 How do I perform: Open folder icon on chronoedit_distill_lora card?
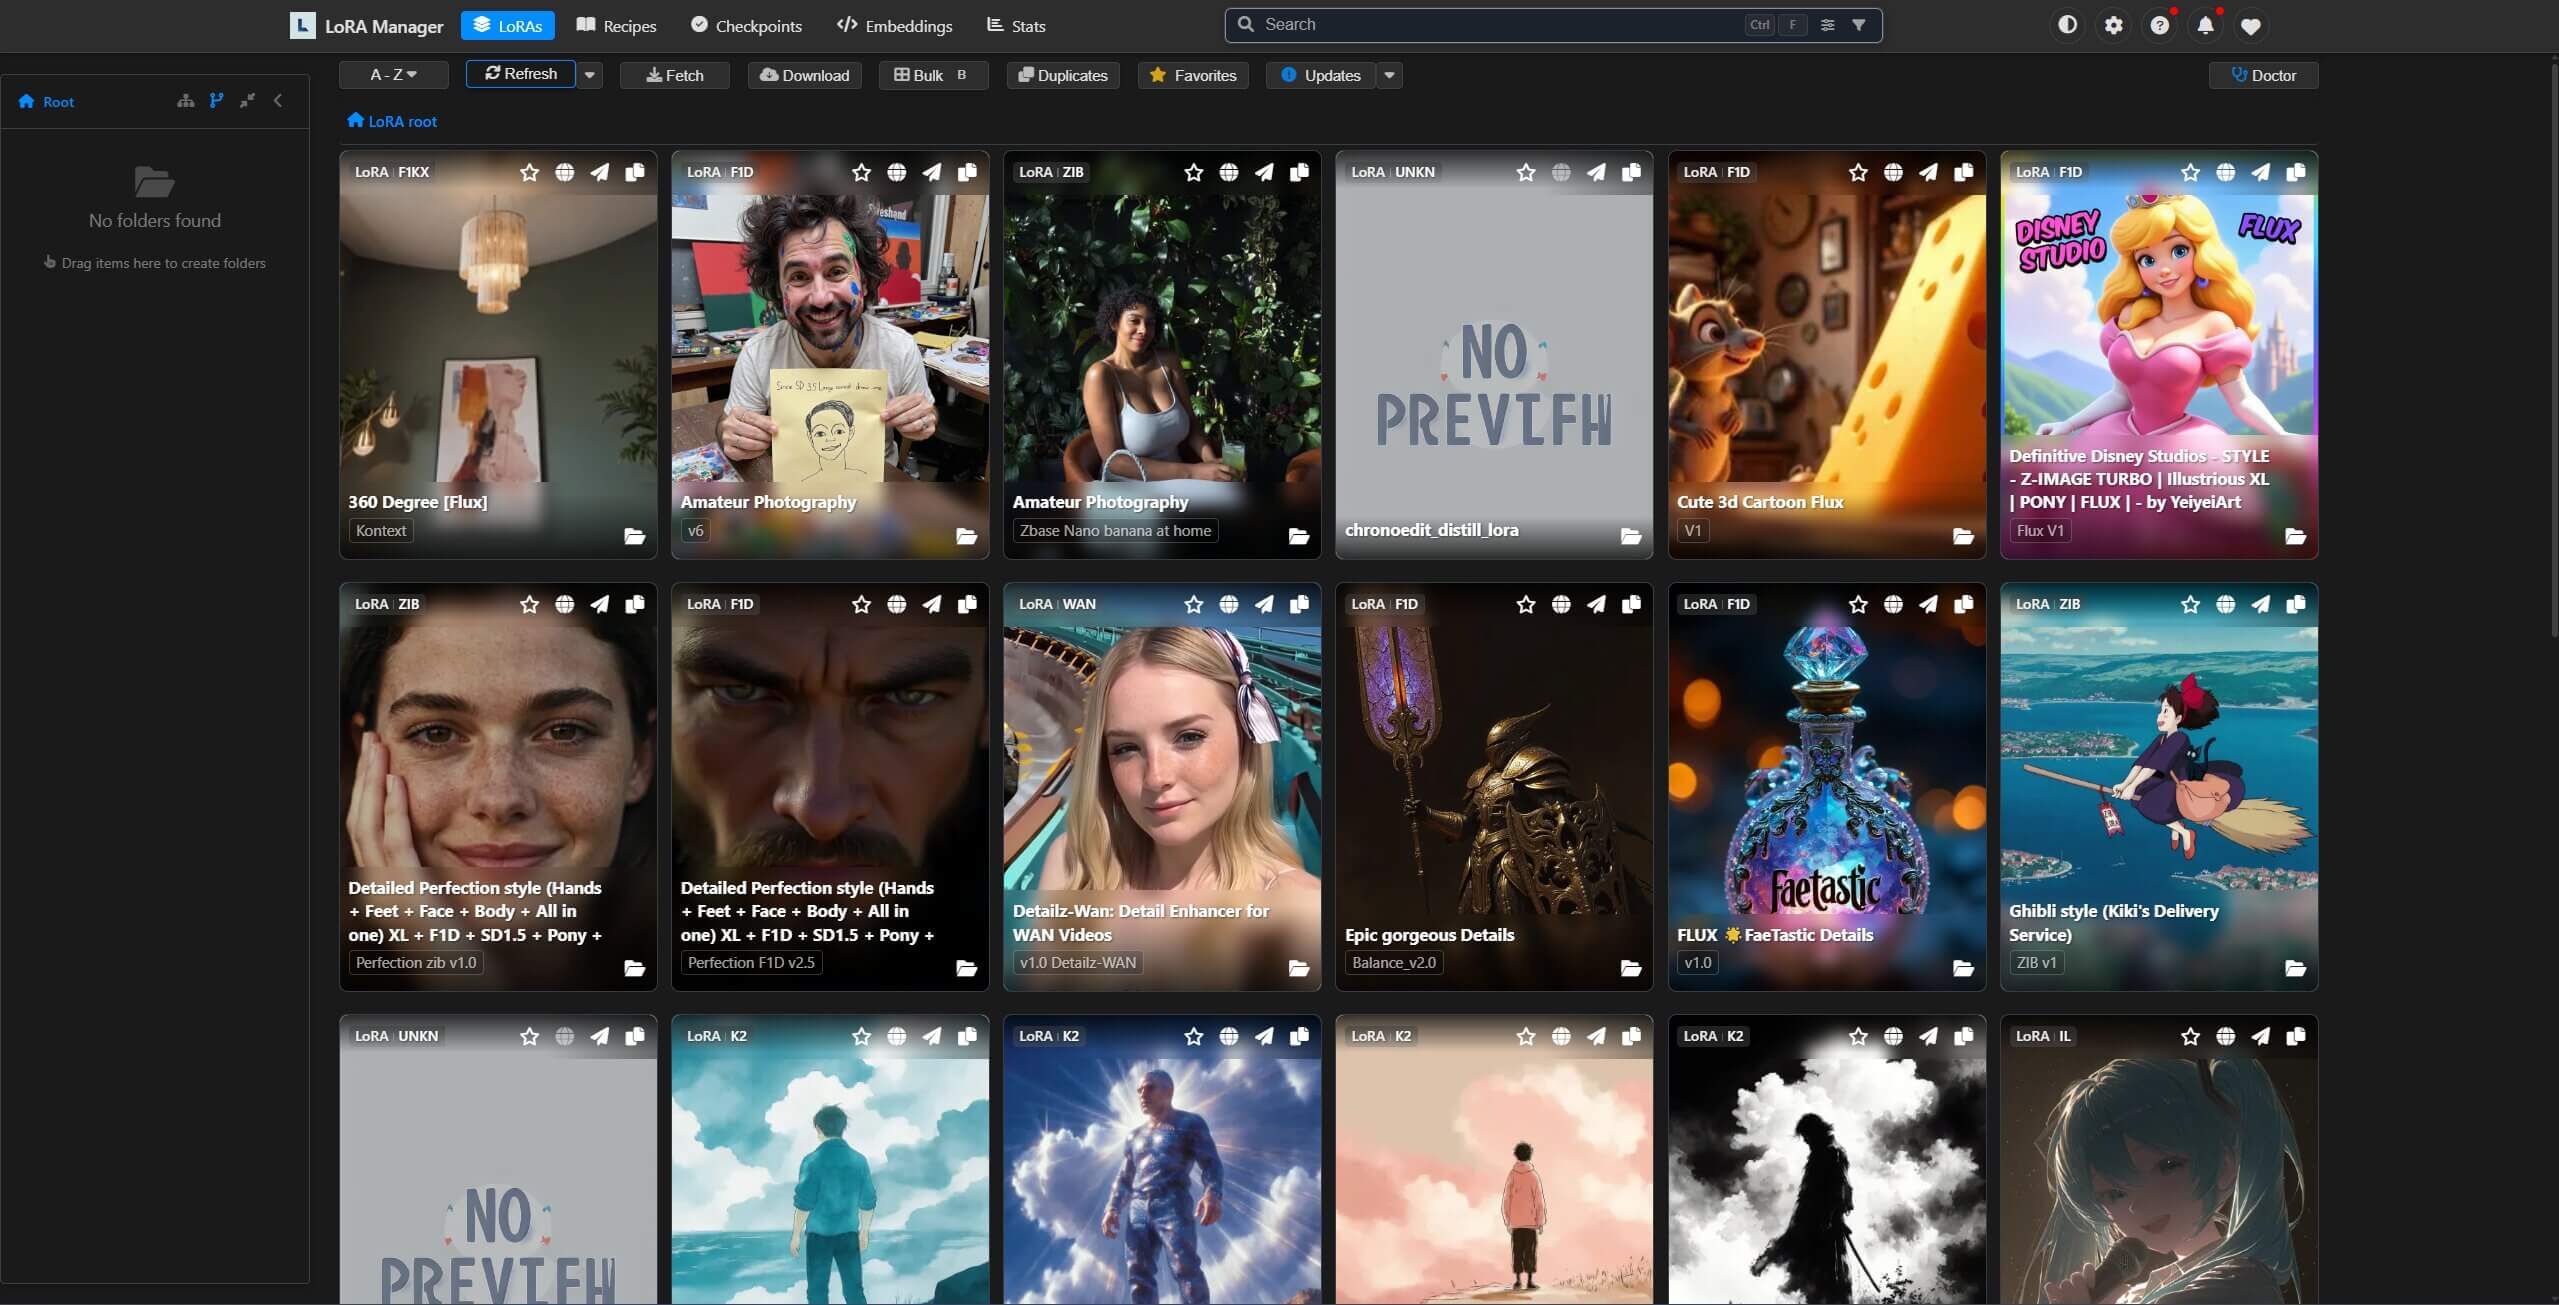[1631, 537]
